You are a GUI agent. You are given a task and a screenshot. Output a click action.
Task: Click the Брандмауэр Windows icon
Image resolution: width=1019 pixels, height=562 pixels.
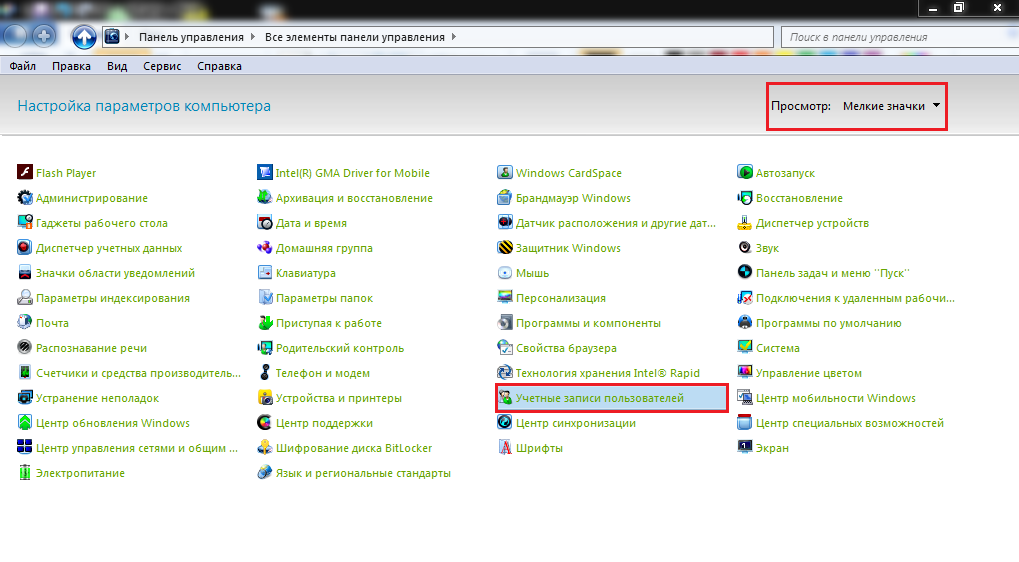505,198
